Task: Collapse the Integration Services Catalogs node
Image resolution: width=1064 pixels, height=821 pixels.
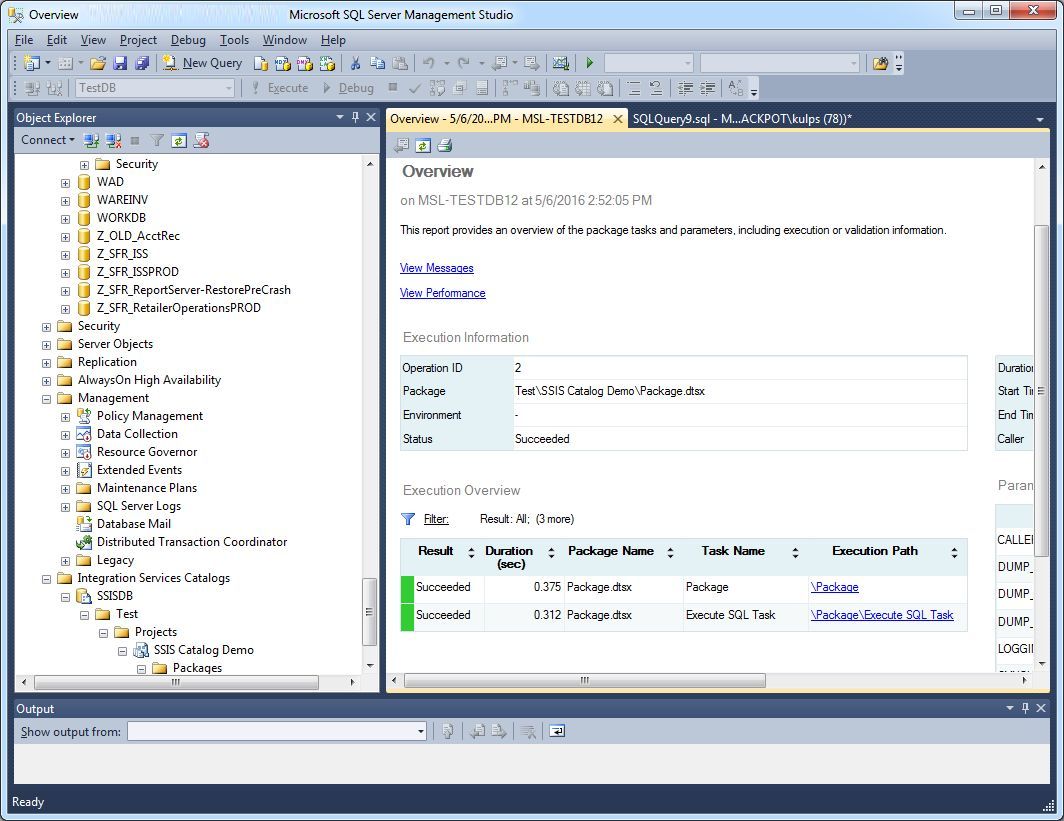Action: pos(46,578)
